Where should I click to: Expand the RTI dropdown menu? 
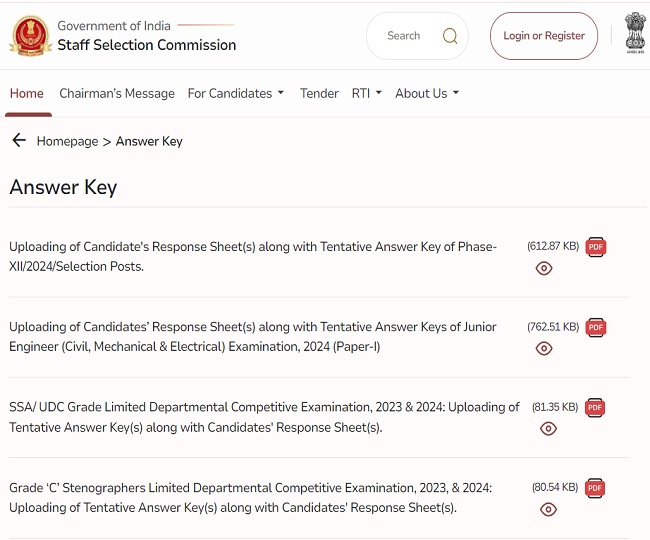[x=366, y=93]
